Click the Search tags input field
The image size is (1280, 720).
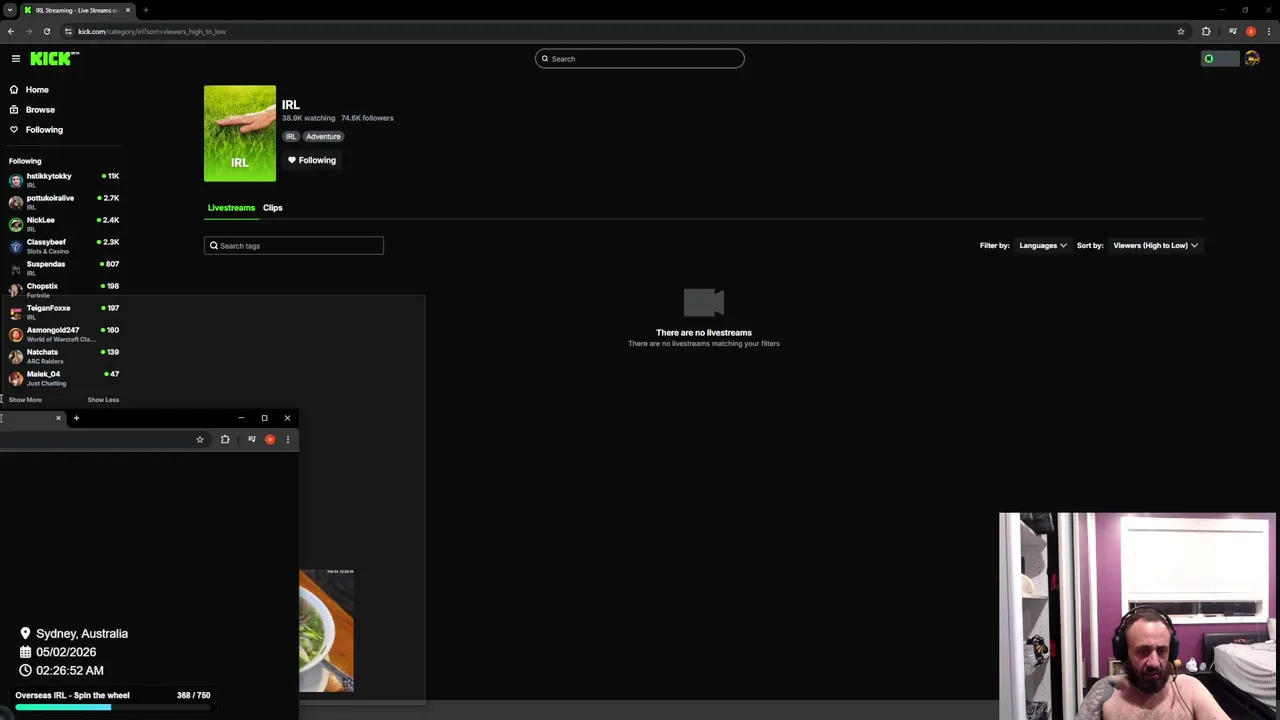pos(294,246)
